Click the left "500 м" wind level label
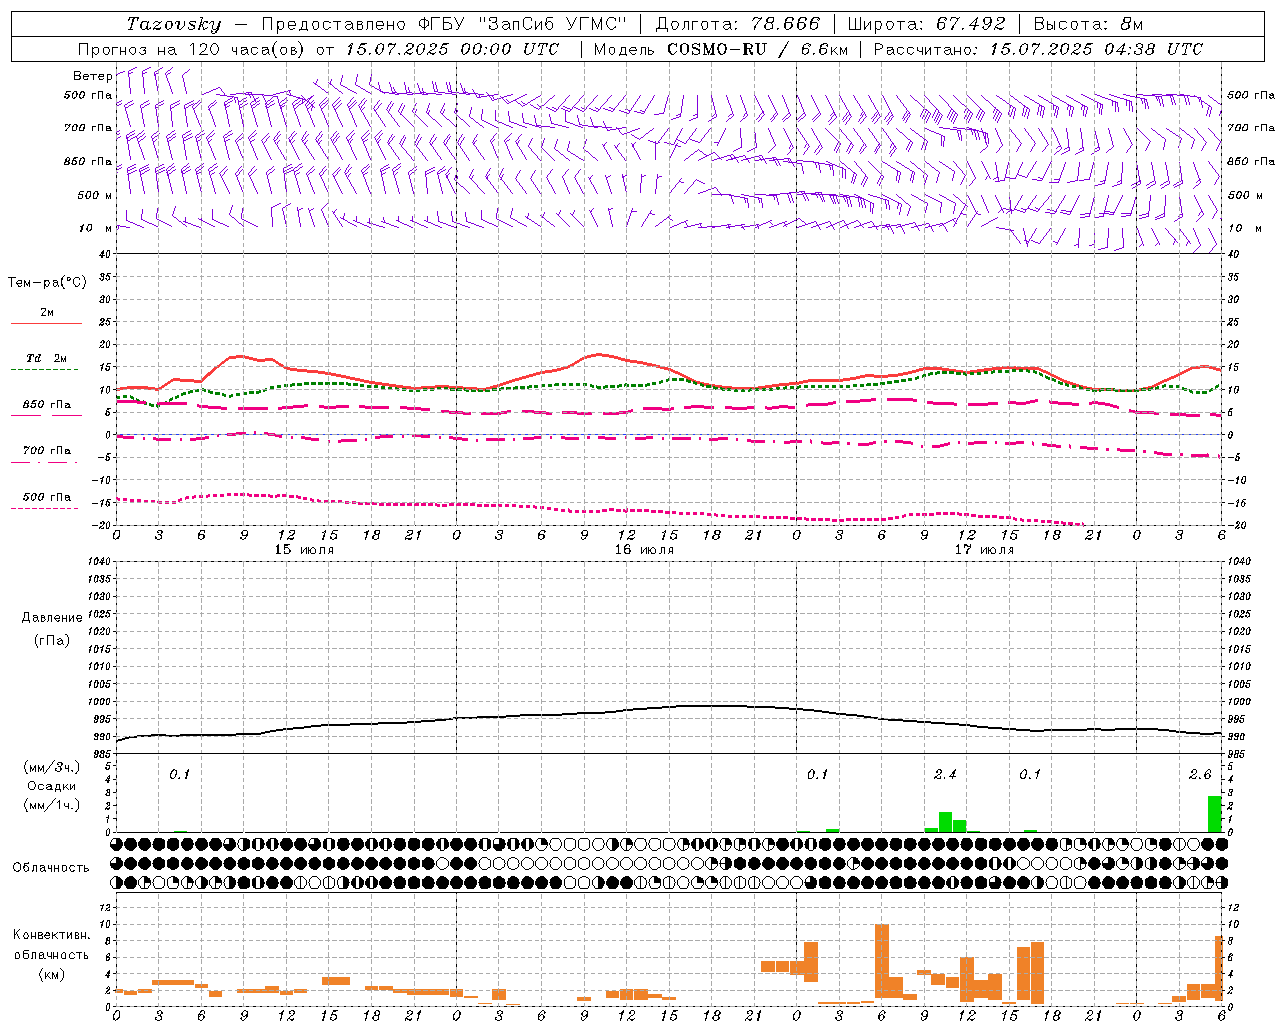Viewport: 1280px width, 1024px height. click(x=95, y=195)
